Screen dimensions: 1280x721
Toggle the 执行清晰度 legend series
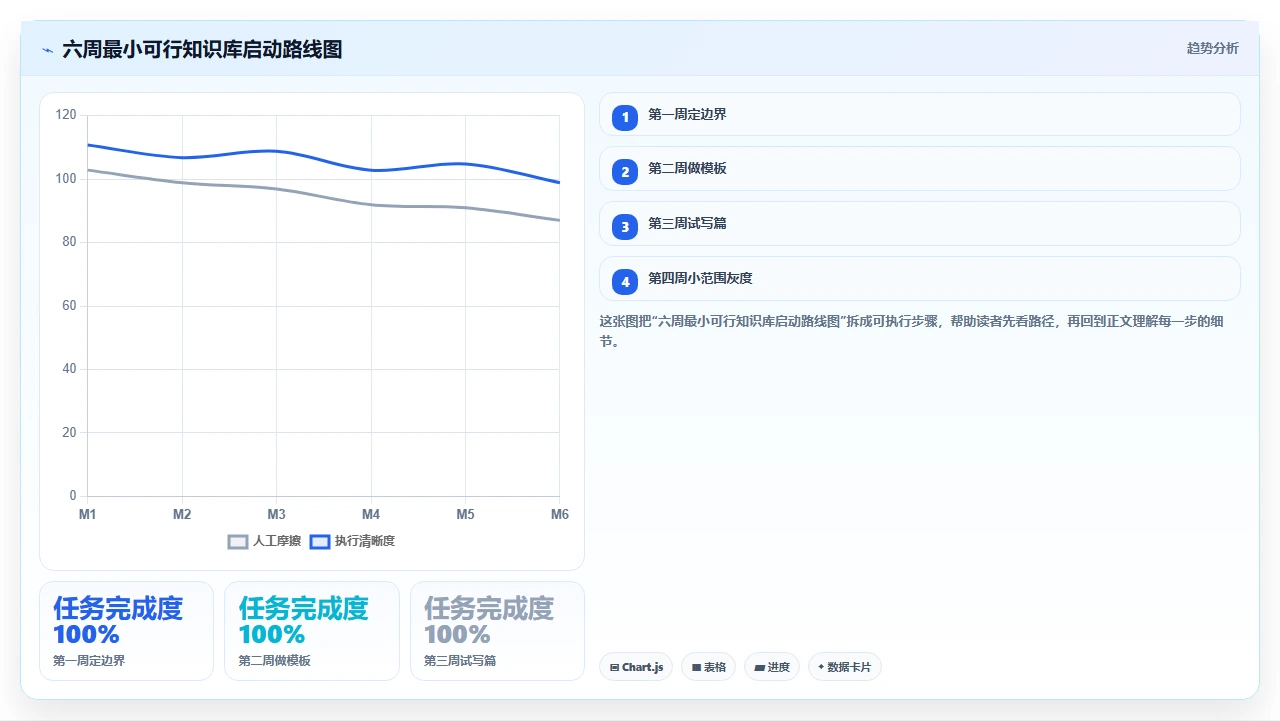click(352, 541)
